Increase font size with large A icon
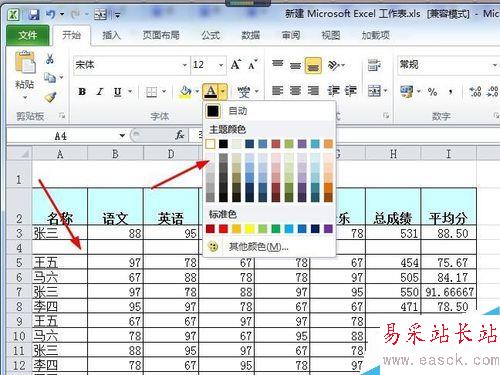This screenshot has height=375, width=500. tap(236, 65)
